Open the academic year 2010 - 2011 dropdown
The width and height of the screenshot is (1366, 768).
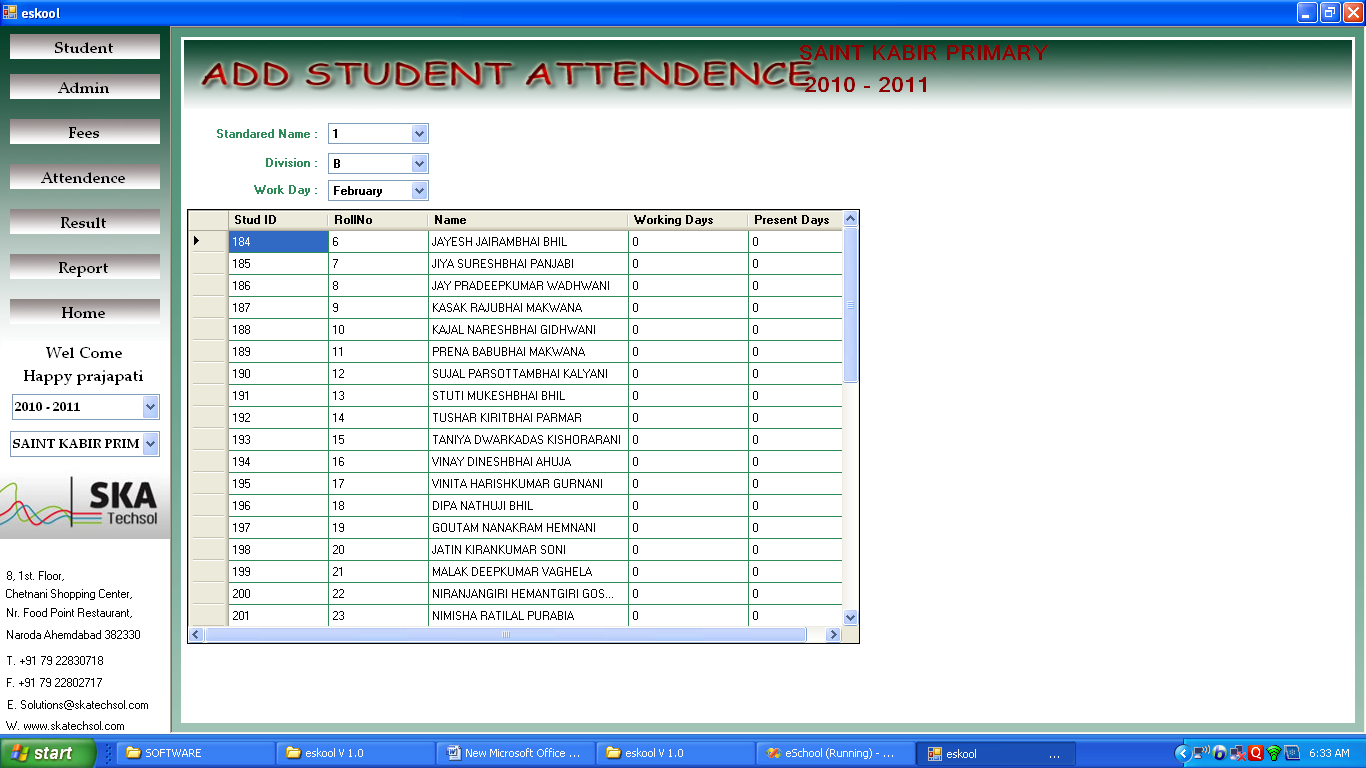(x=150, y=407)
